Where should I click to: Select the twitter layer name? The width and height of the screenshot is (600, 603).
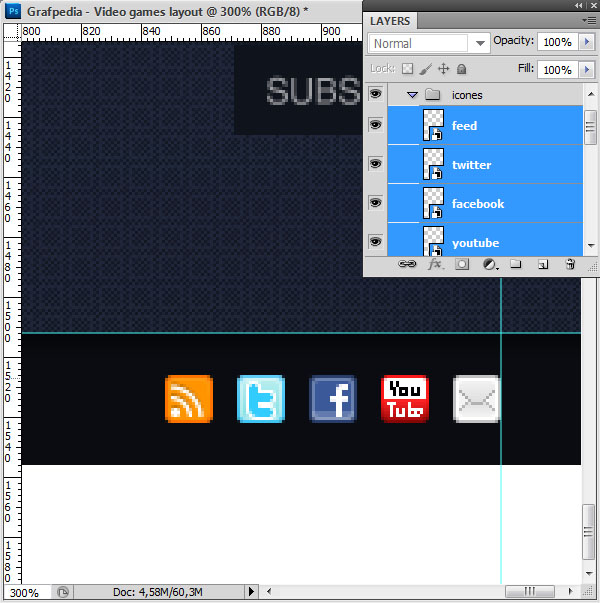pos(472,165)
